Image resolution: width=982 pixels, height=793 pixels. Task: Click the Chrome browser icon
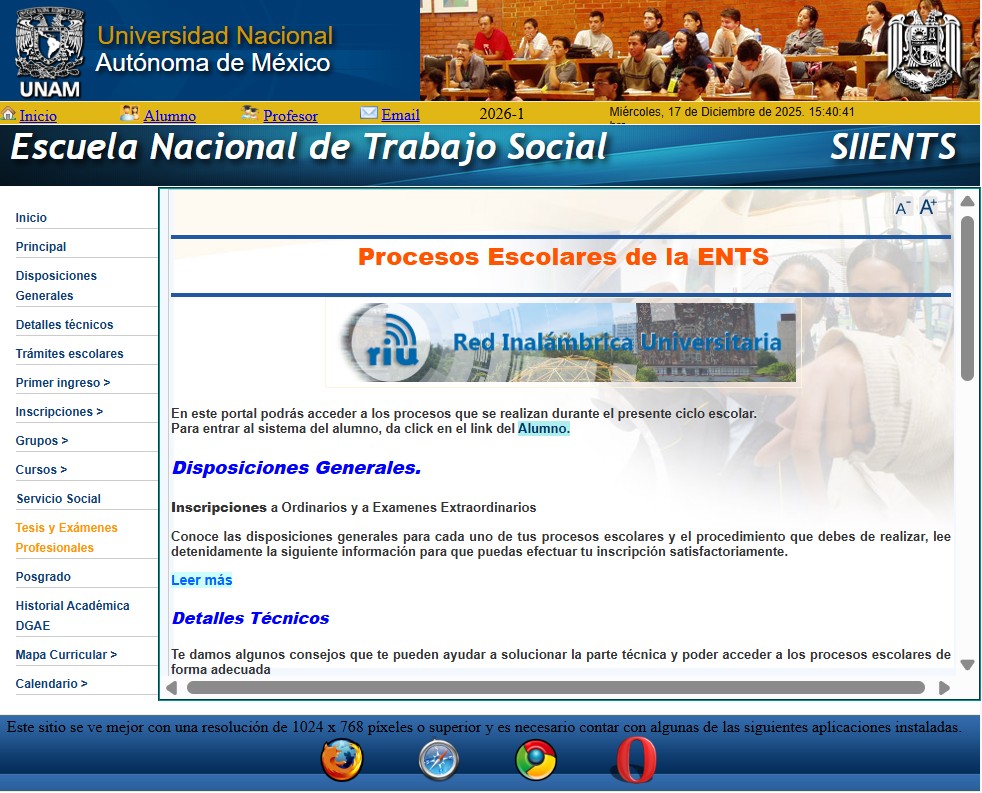tap(535, 760)
